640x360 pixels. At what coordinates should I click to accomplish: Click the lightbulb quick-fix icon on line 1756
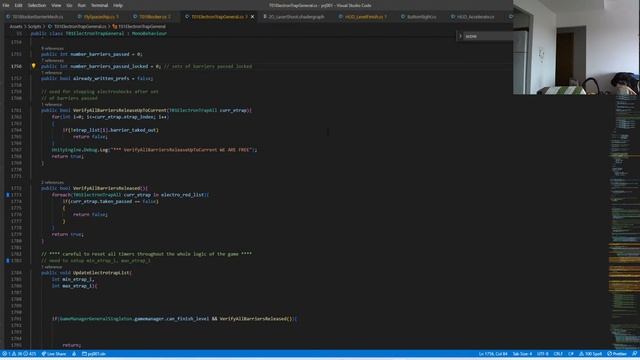point(33,66)
